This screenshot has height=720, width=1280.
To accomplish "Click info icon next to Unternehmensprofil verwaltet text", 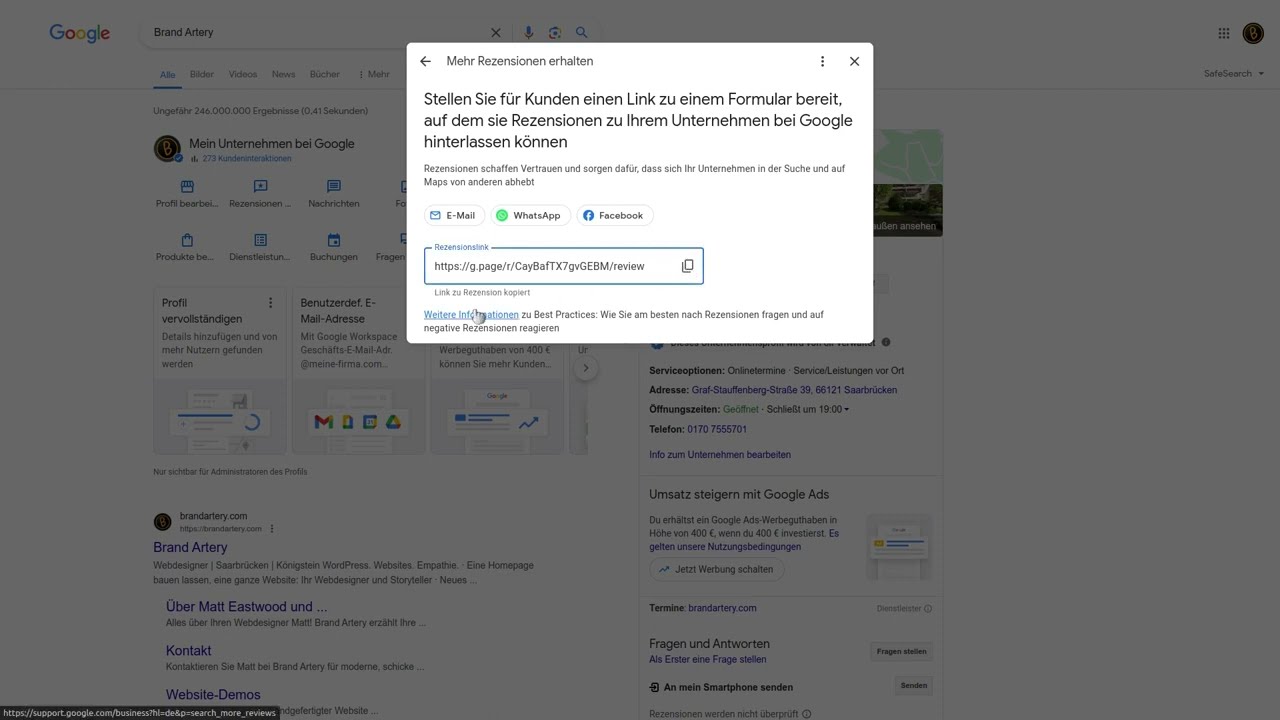I will 886,343.
